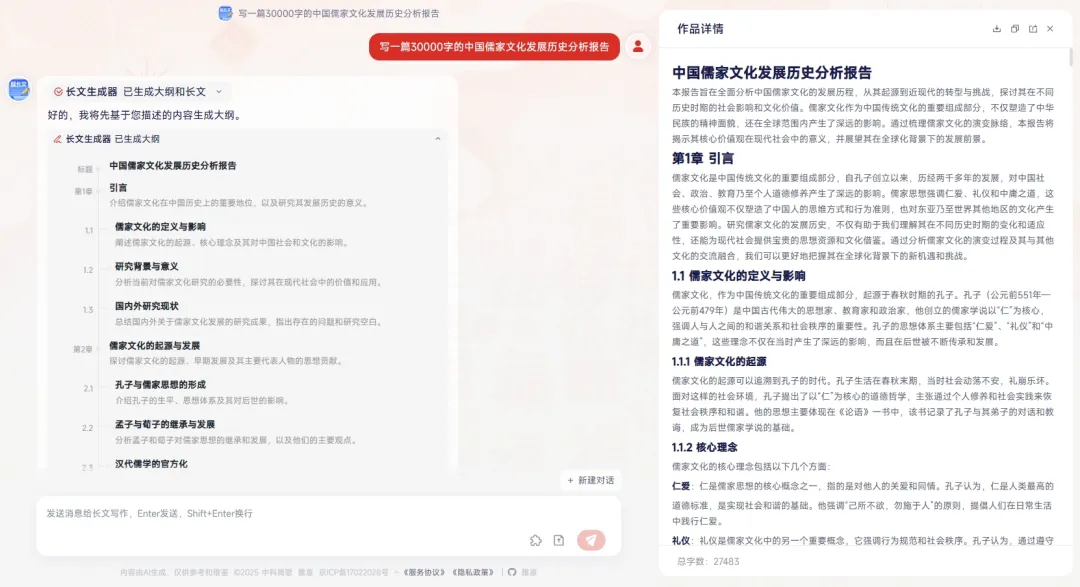This screenshot has width=1080, height=587.
Task: Click the 2.1 number label in the outline
Action: pyautogui.click(x=88, y=389)
